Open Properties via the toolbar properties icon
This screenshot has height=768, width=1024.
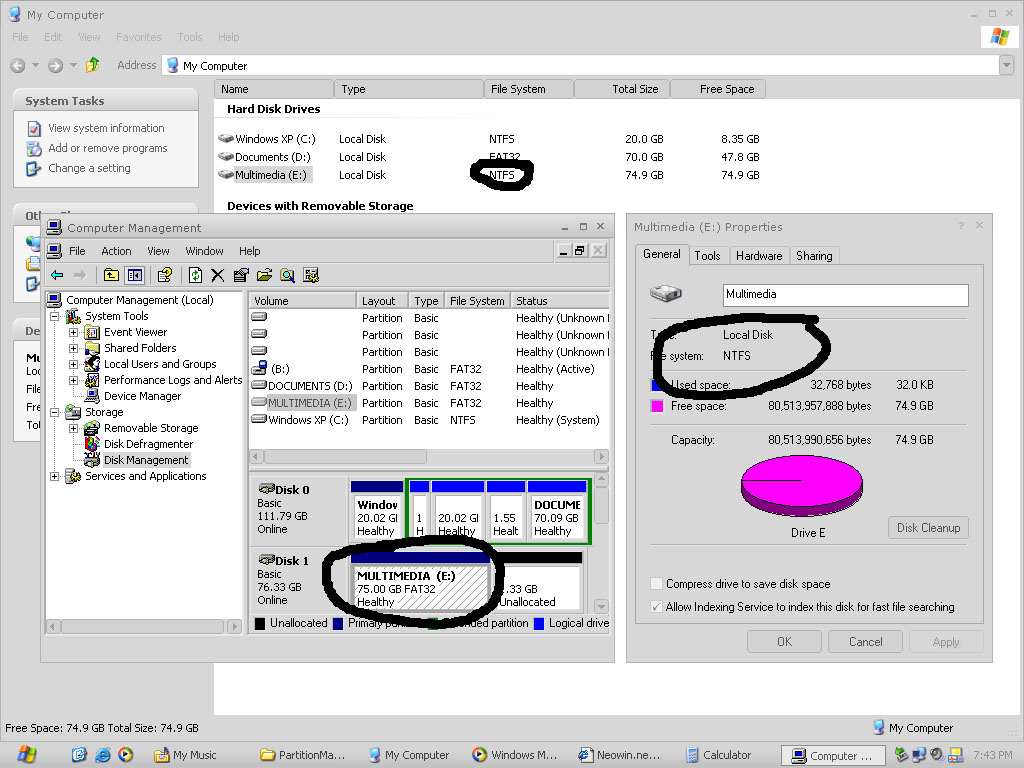point(240,276)
